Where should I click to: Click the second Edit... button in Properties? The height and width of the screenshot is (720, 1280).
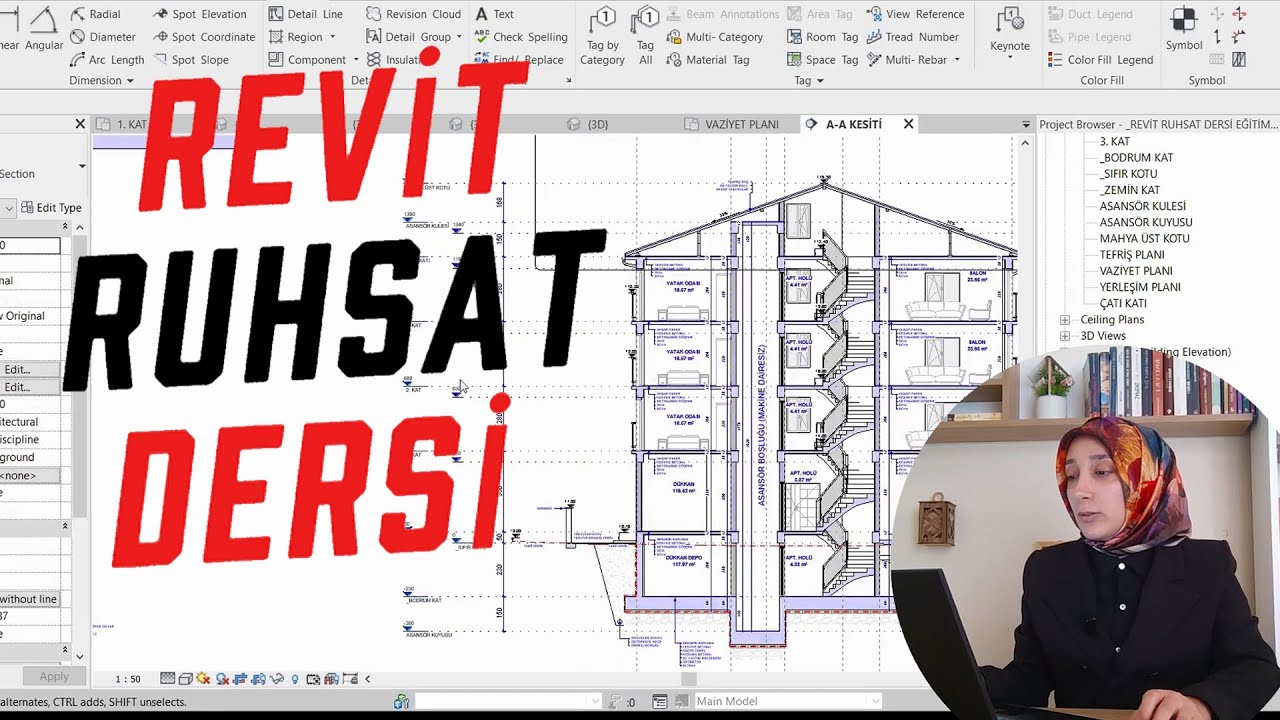coord(29,387)
